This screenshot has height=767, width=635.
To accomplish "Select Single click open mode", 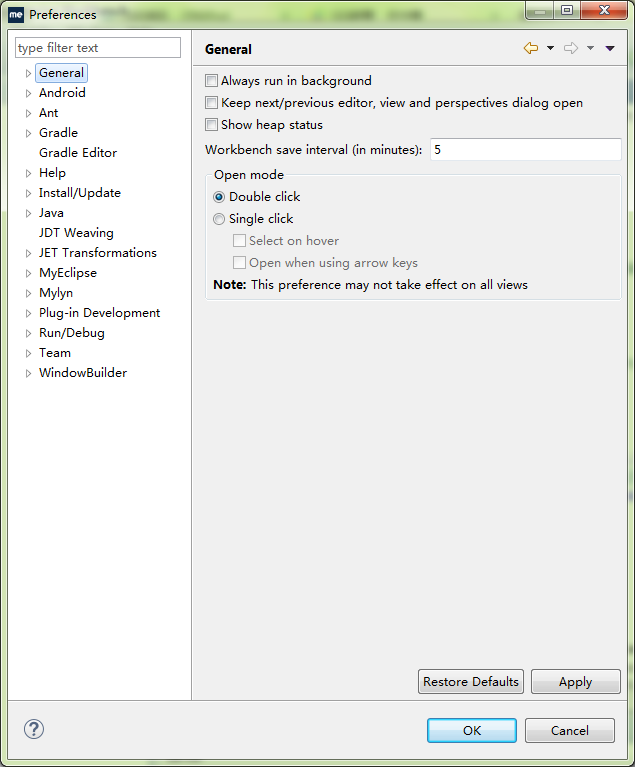I will 219,219.
